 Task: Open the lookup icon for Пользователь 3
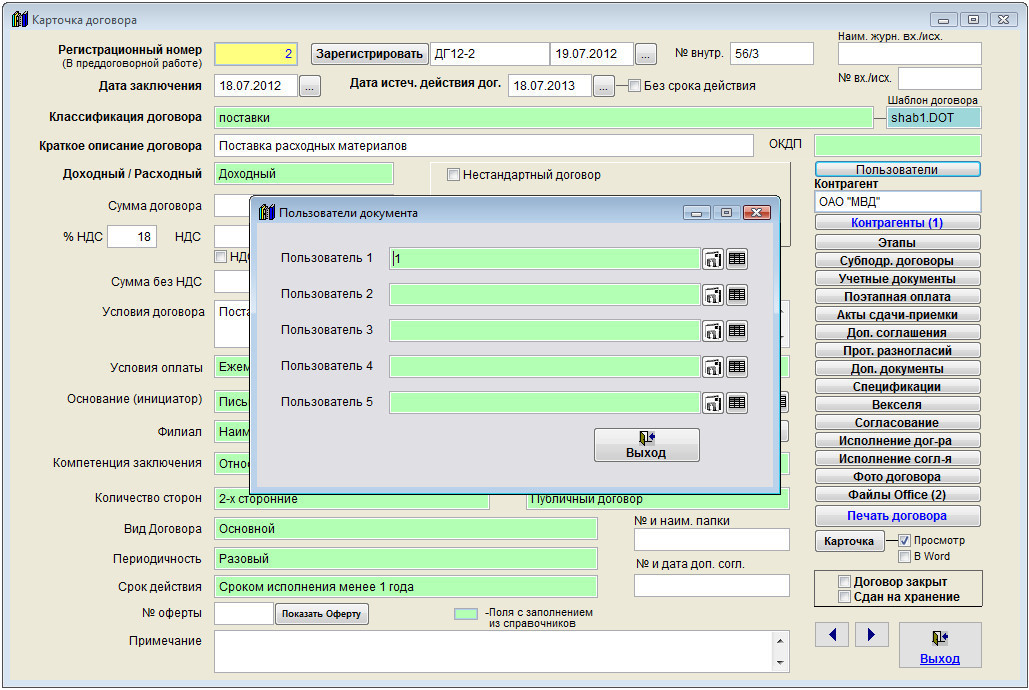click(713, 331)
